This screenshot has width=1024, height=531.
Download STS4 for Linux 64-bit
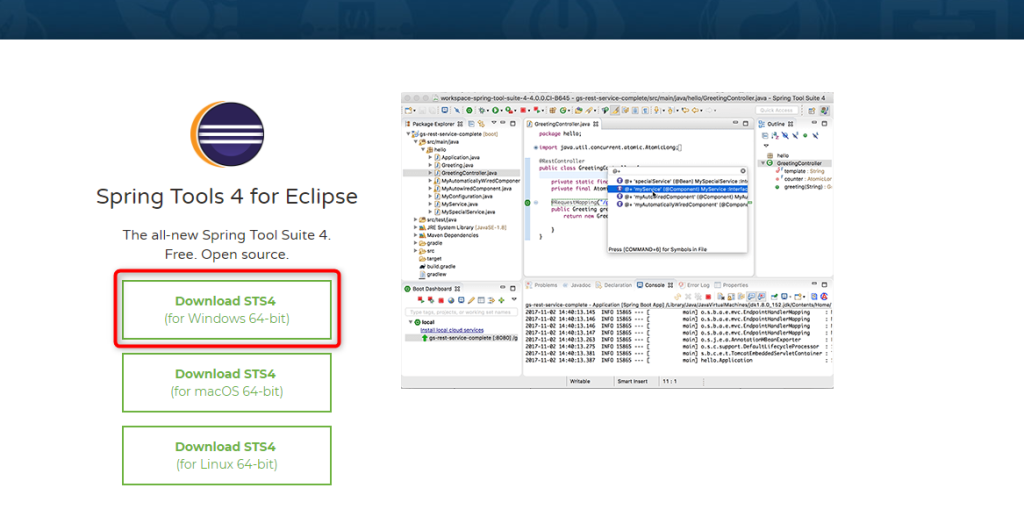click(x=227, y=455)
